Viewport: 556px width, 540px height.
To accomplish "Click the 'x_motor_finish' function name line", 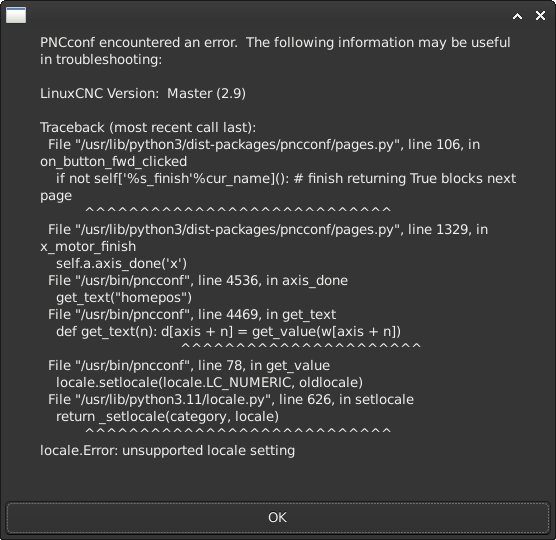I will pos(88,246).
